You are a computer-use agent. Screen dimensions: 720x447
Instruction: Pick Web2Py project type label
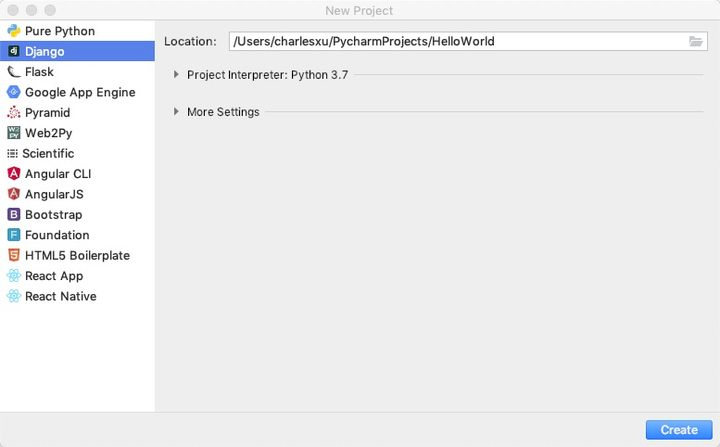(x=49, y=133)
